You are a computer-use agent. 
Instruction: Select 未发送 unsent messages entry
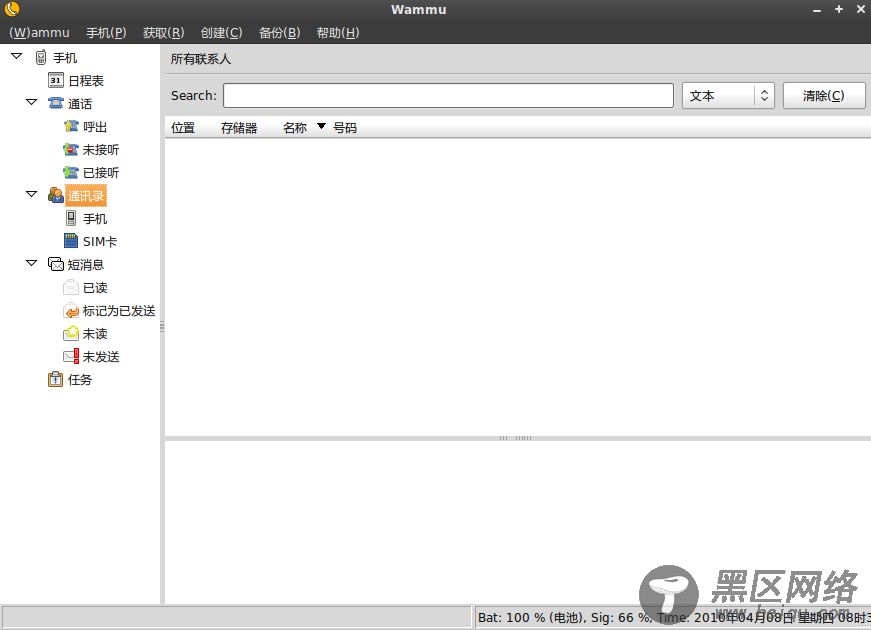tap(101, 356)
